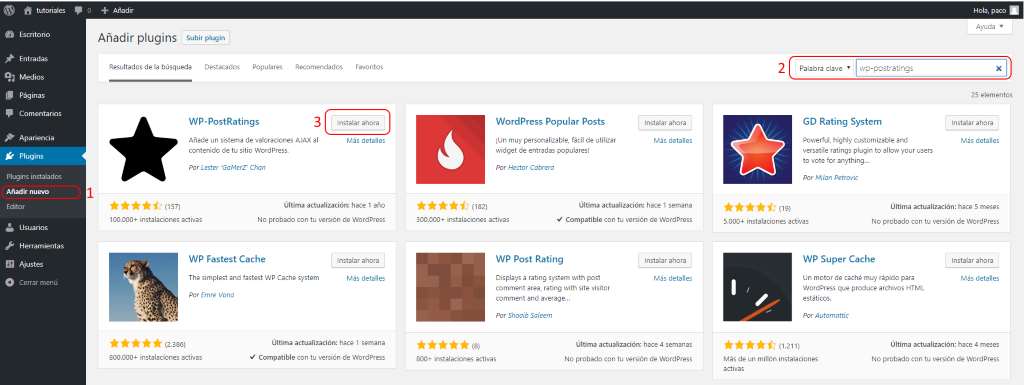
Task: Open author link Automattic
Action: pos(832,315)
